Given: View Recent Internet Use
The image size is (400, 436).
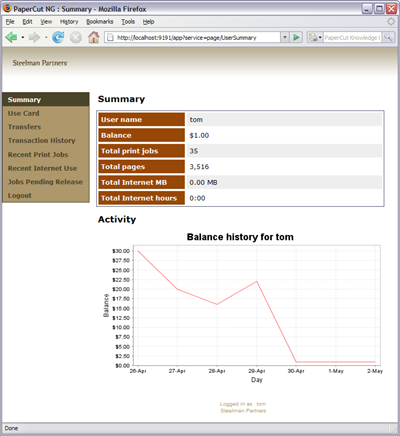Looking at the screenshot, I should click(x=42, y=168).
